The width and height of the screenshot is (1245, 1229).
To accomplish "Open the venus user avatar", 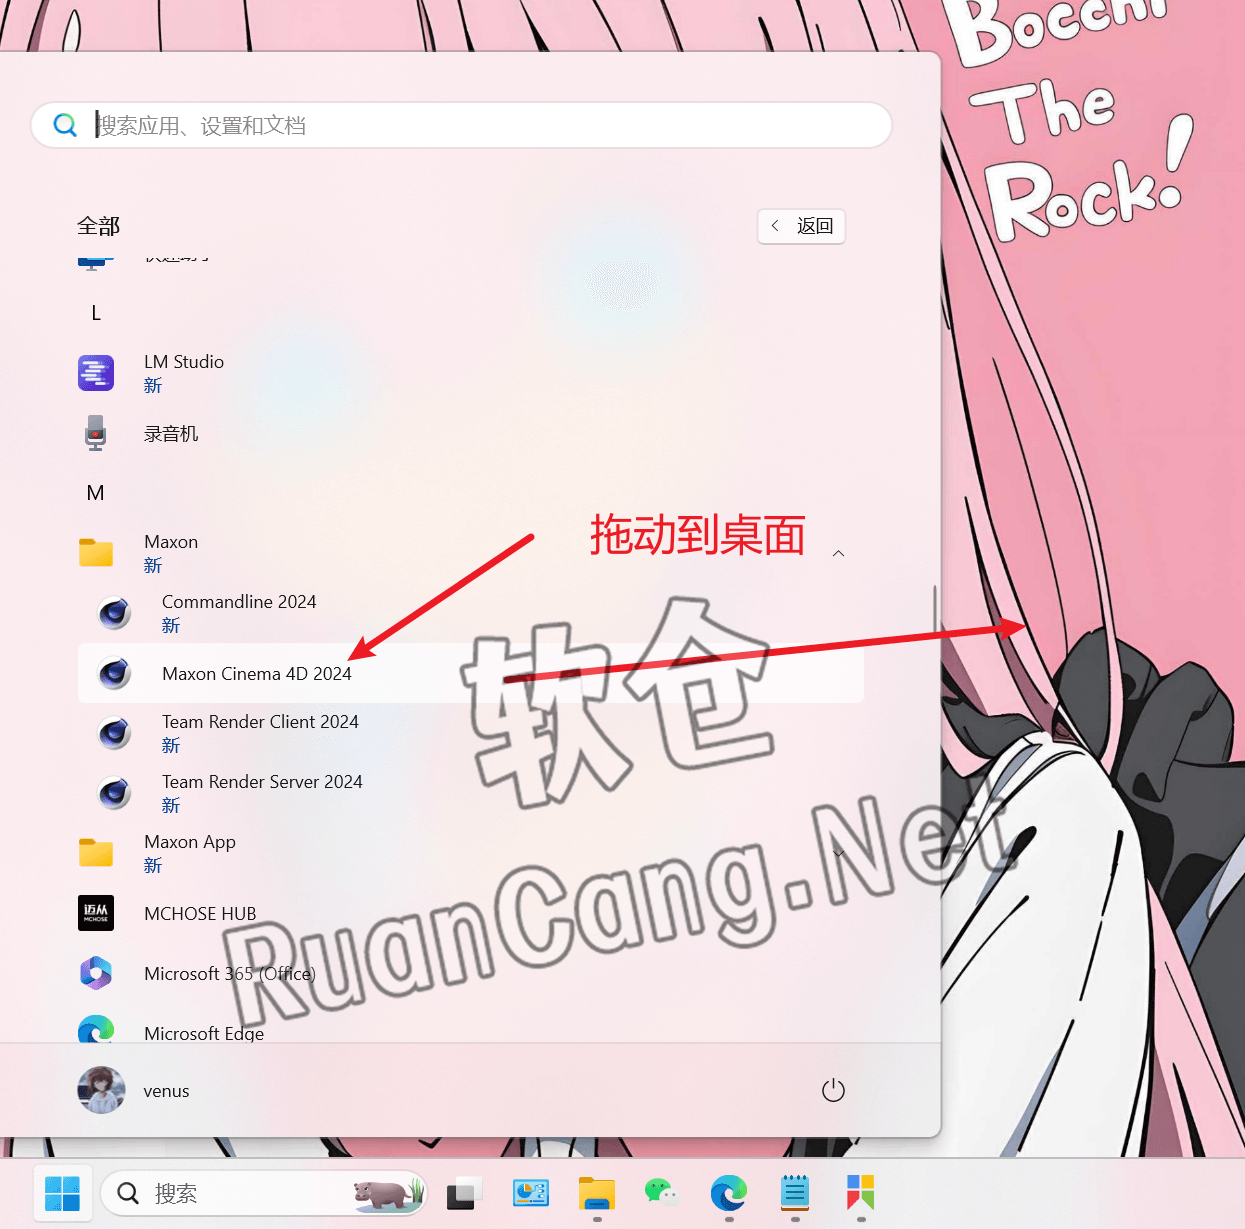I will coord(101,1090).
